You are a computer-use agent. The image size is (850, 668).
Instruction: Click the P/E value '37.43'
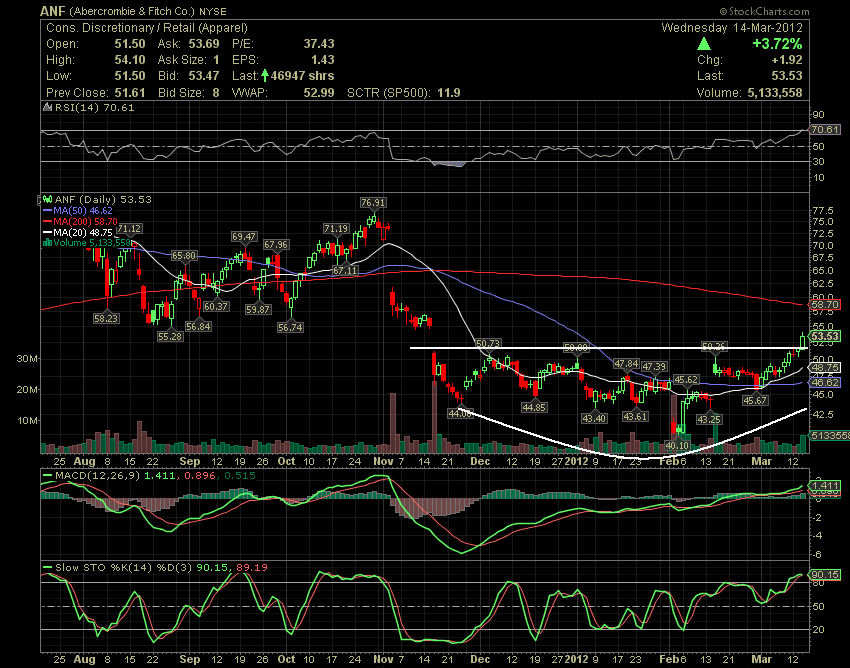pyautogui.click(x=319, y=43)
